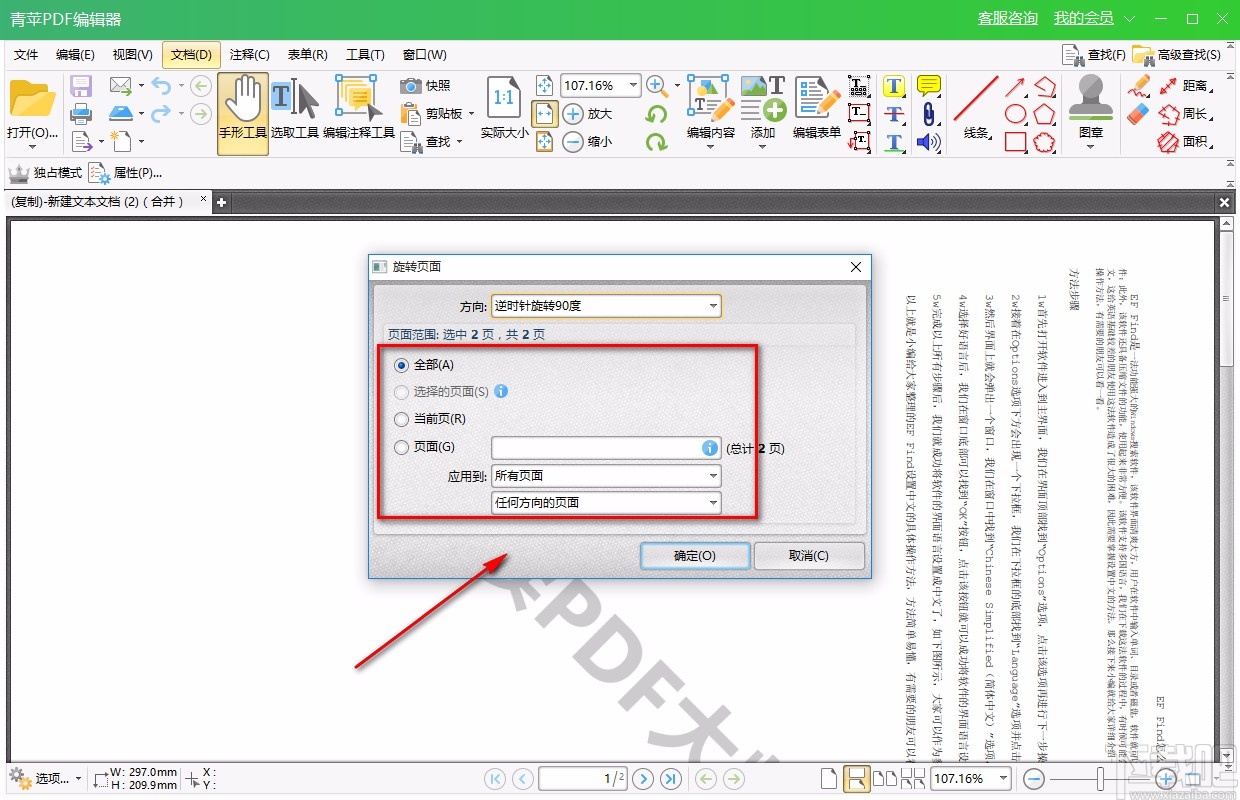1240x800 pixels.
Task: Click the page number field in the status bar
Action: (x=583, y=778)
